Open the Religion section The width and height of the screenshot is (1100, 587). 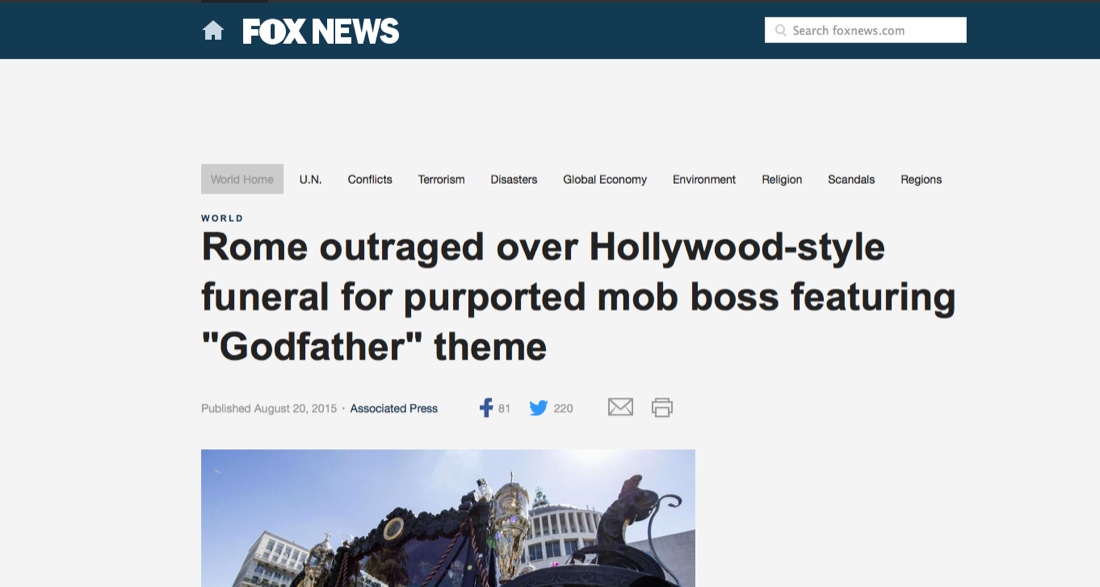click(x=782, y=180)
